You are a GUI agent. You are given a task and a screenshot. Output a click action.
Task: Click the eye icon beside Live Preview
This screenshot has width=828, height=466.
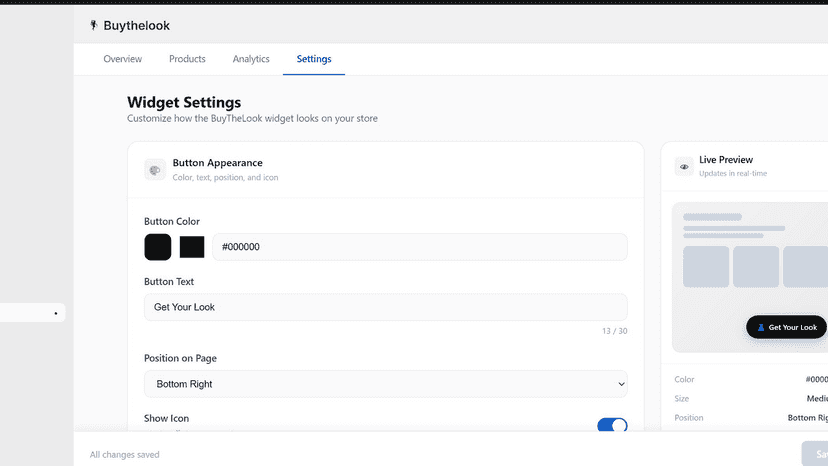point(684,166)
